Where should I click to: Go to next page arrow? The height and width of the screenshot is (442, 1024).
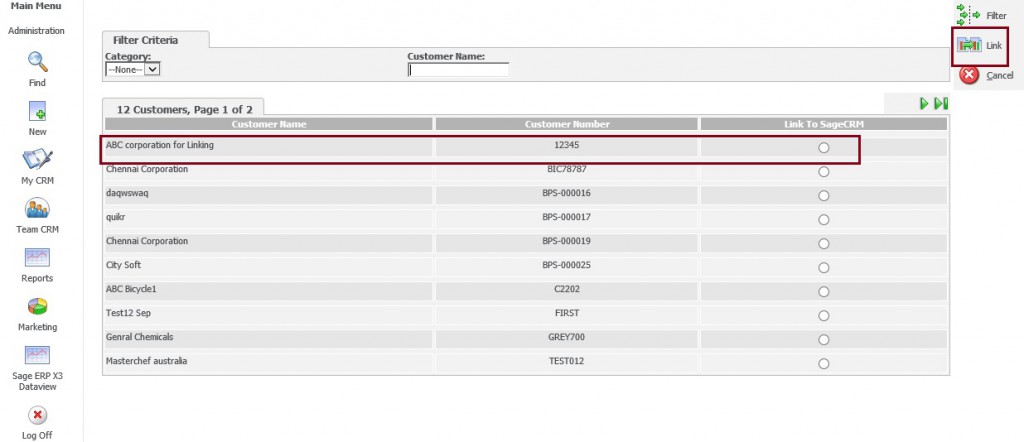click(x=924, y=103)
